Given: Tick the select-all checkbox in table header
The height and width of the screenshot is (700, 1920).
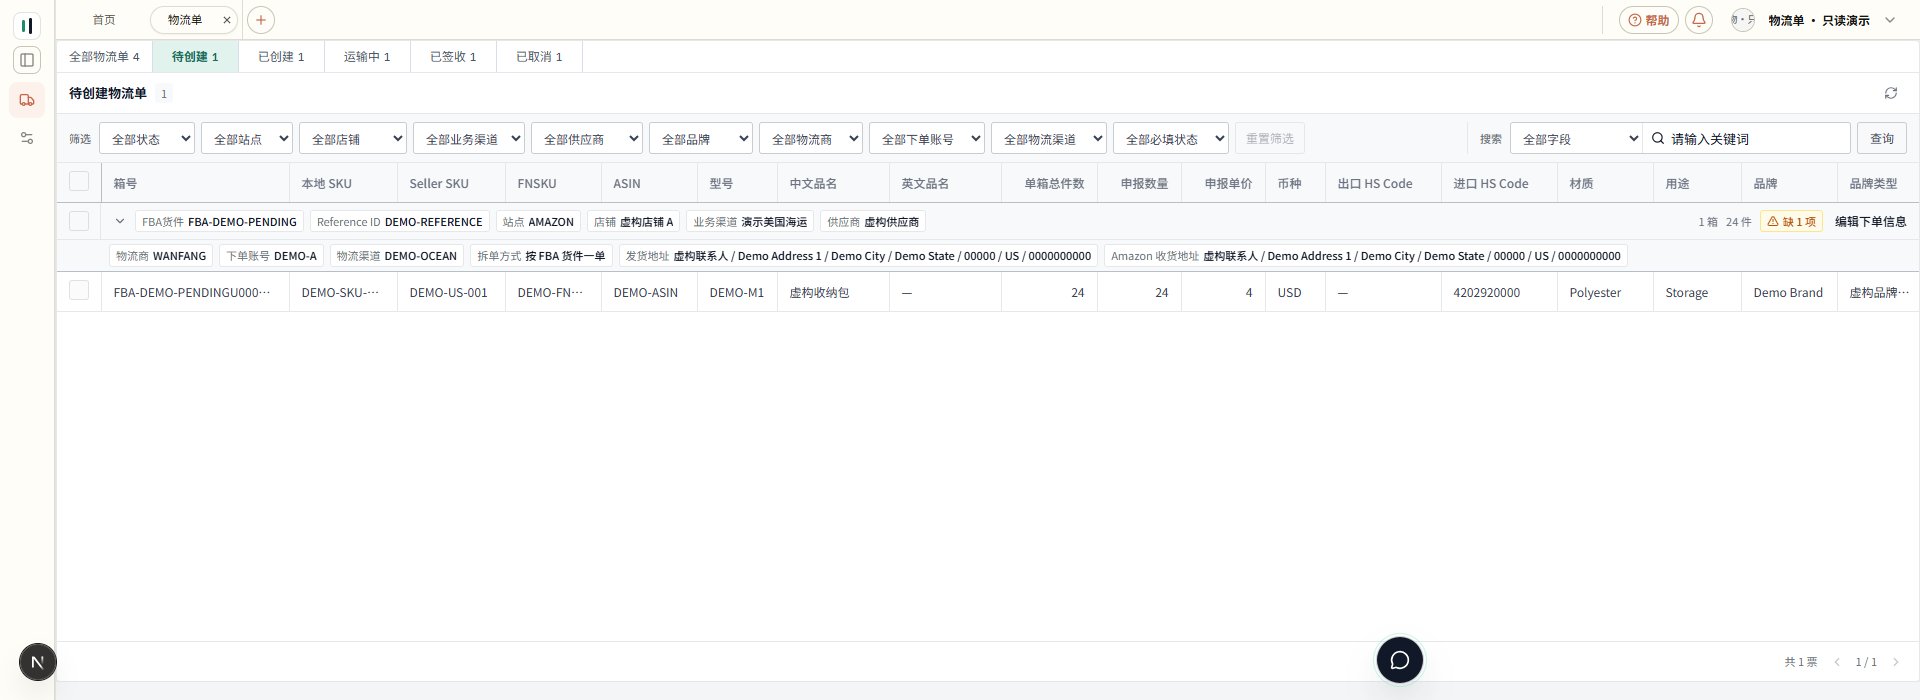Looking at the screenshot, I should [x=79, y=181].
